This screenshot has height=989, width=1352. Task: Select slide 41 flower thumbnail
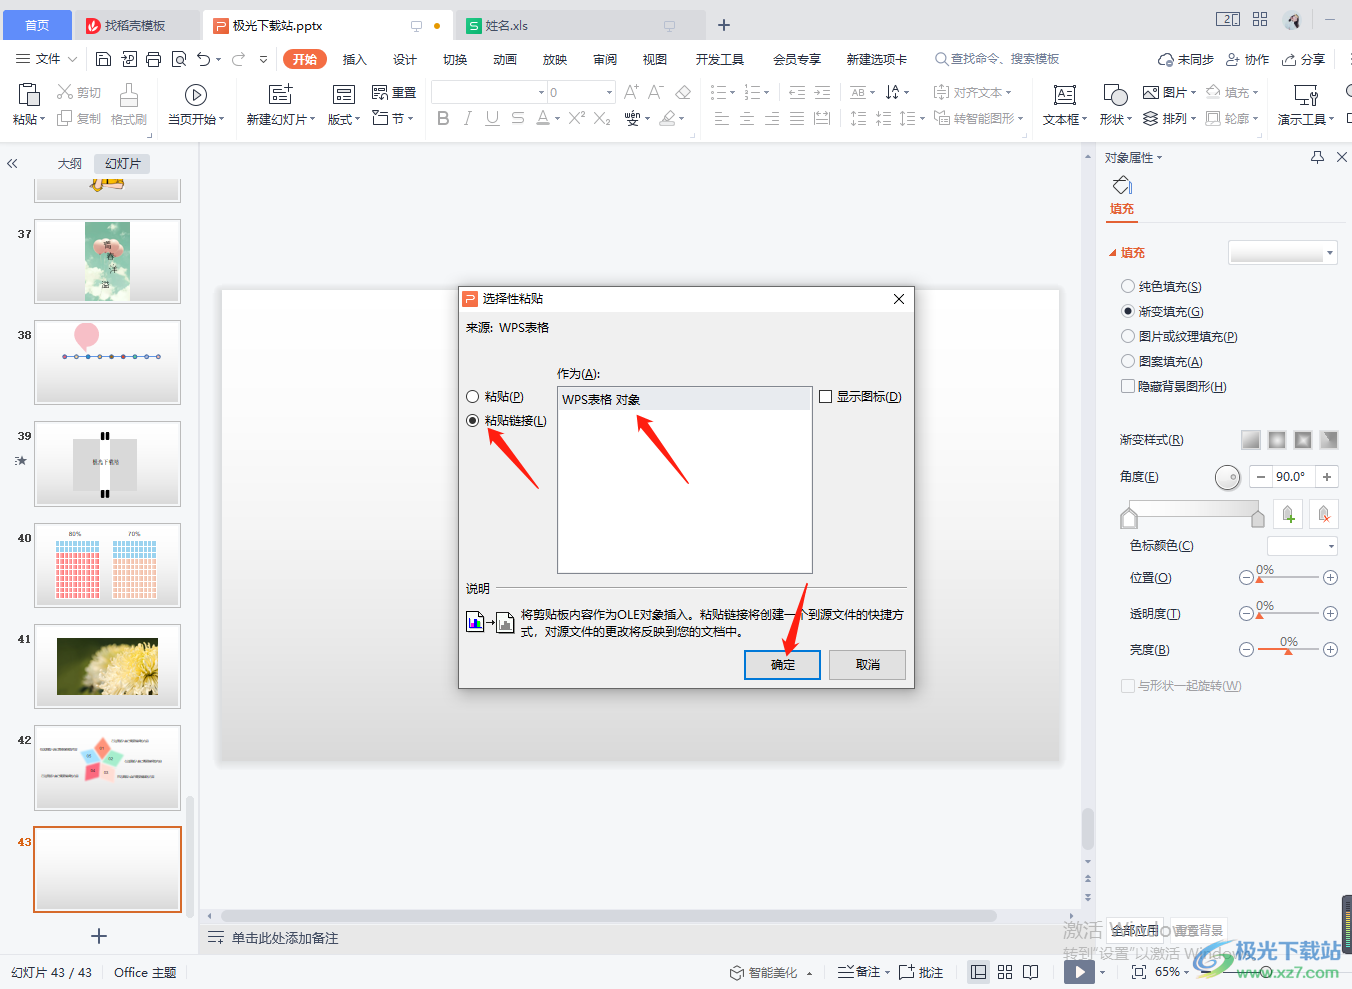(x=107, y=666)
